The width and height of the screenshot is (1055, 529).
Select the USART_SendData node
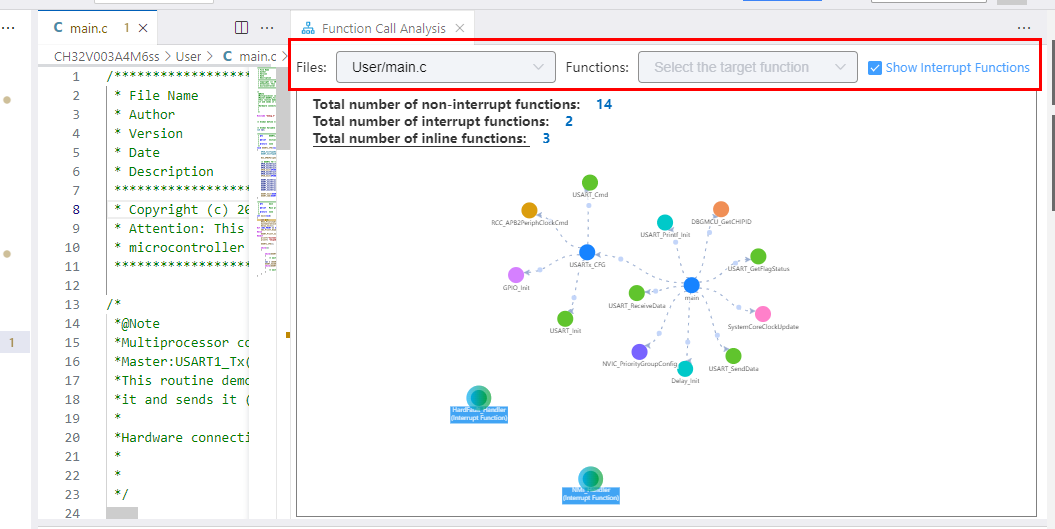point(733,356)
